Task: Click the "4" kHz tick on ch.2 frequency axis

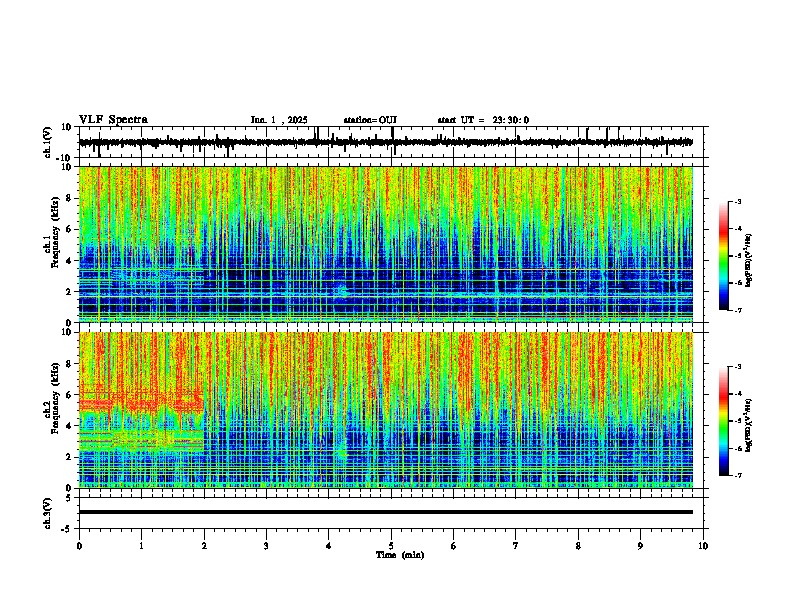Action: tap(71, 426)
